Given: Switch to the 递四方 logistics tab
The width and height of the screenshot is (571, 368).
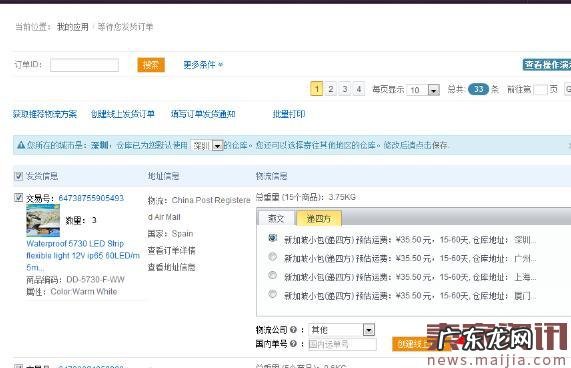Looking at the screenshot, I should pyautogui.click(x=319, y=218).
